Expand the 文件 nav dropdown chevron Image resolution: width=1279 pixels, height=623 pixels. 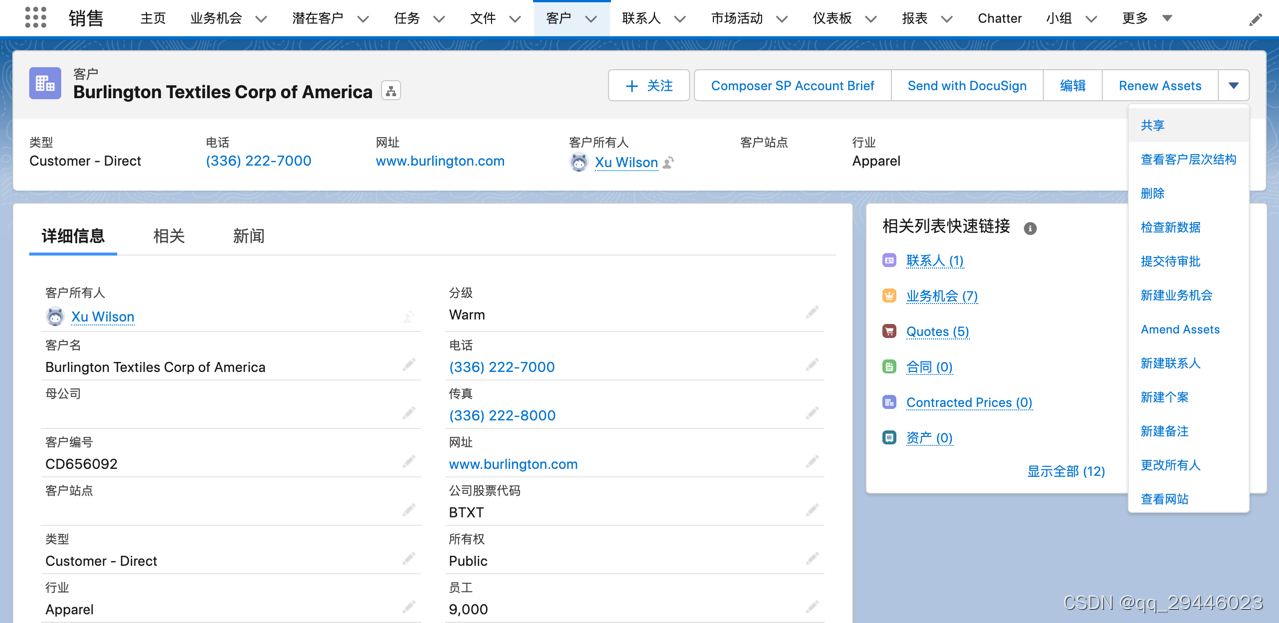pos(515,19)
